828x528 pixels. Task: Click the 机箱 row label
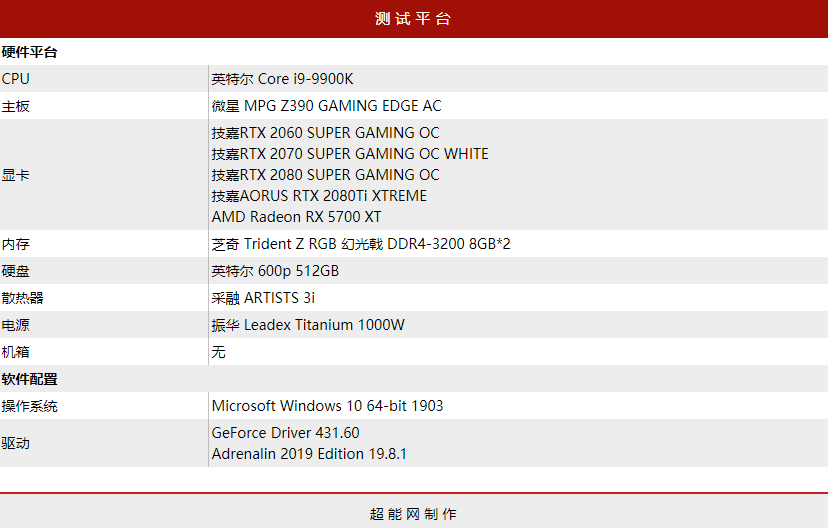point(15,352)
